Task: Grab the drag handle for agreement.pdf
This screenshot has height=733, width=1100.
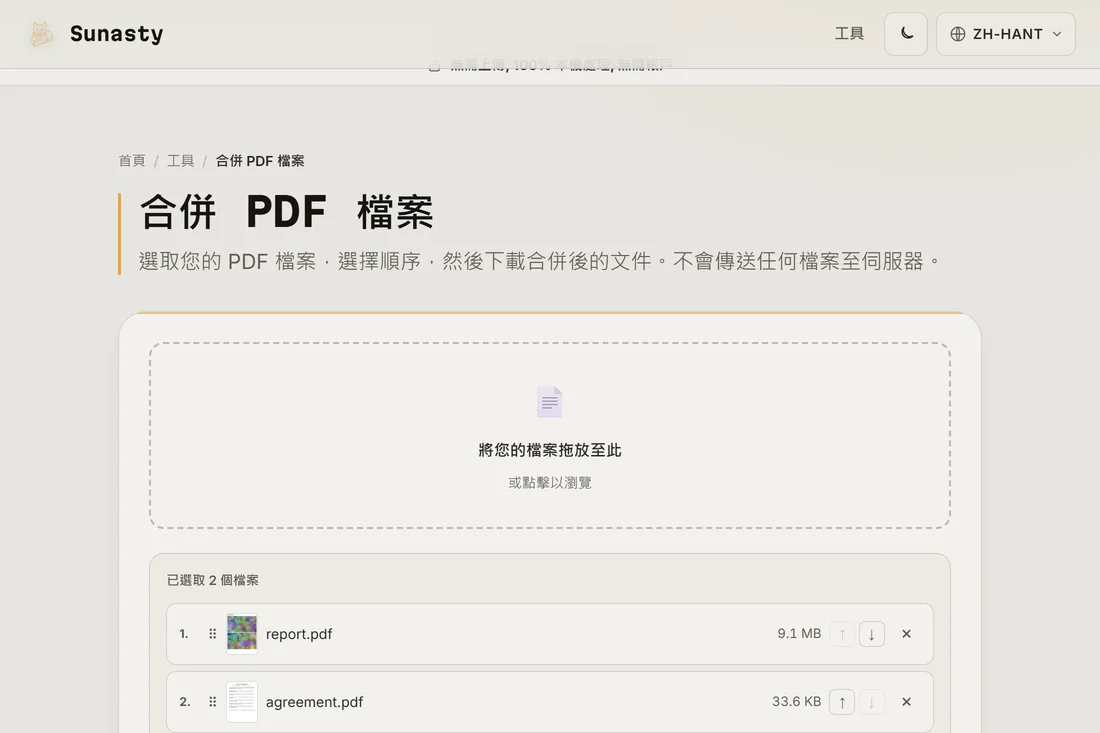Action: coord(213,702)
